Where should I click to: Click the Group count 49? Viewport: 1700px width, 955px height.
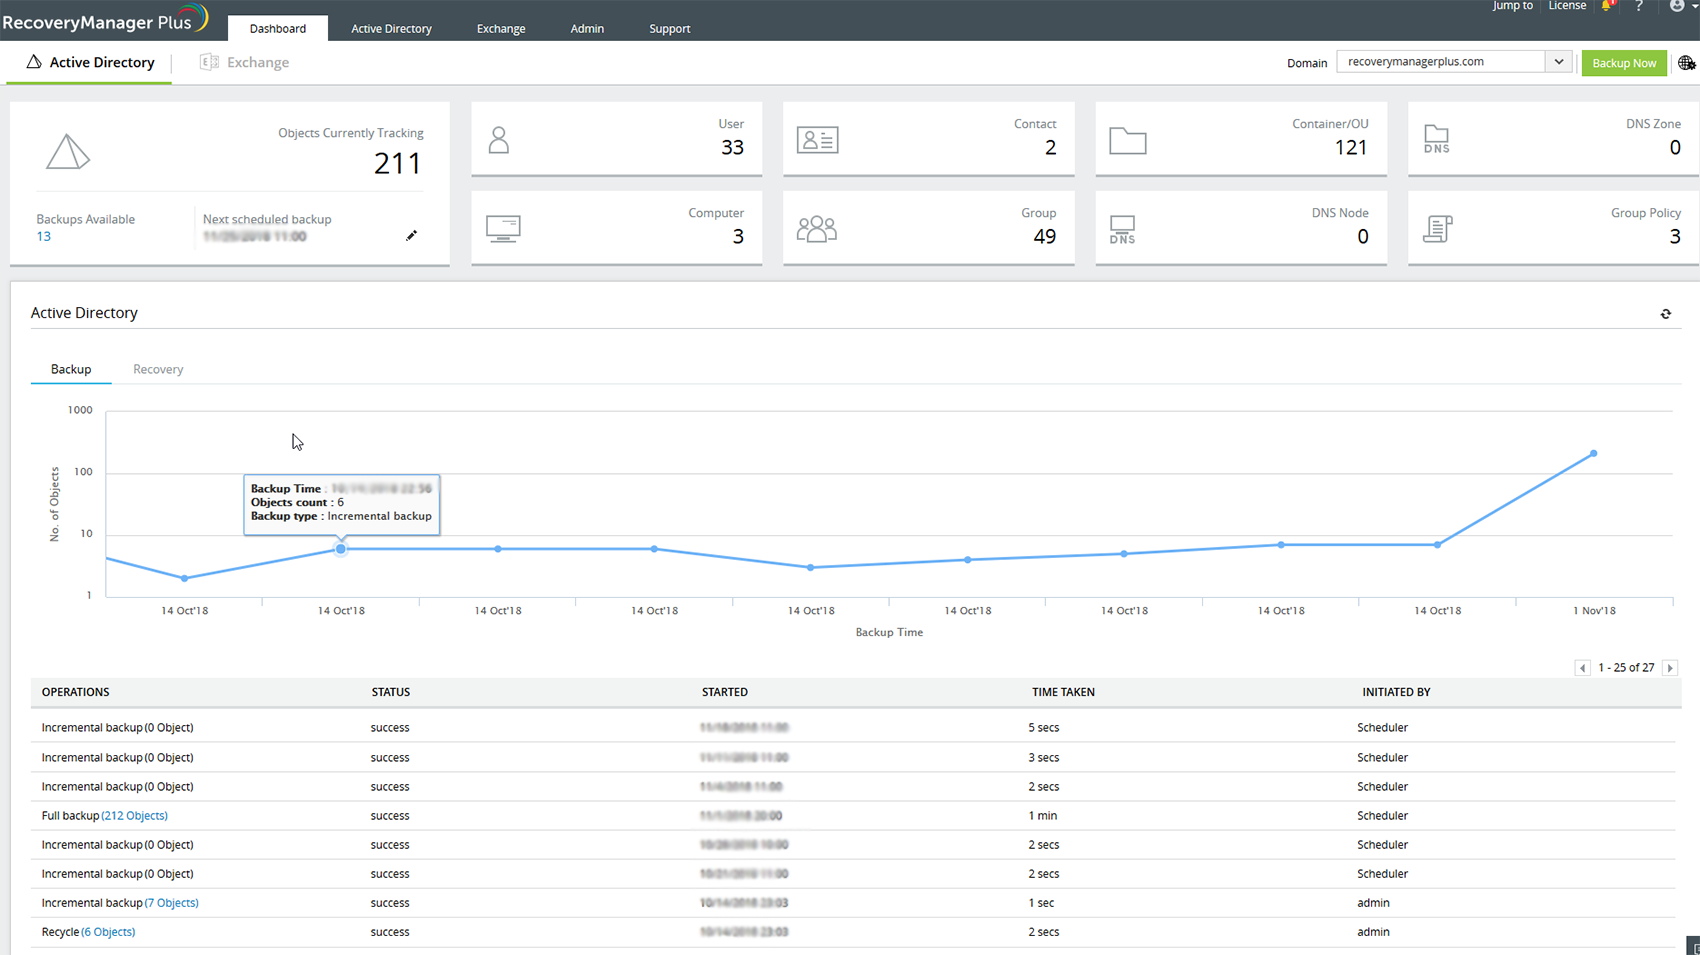pyautogui.click(x=1045, y=236)
